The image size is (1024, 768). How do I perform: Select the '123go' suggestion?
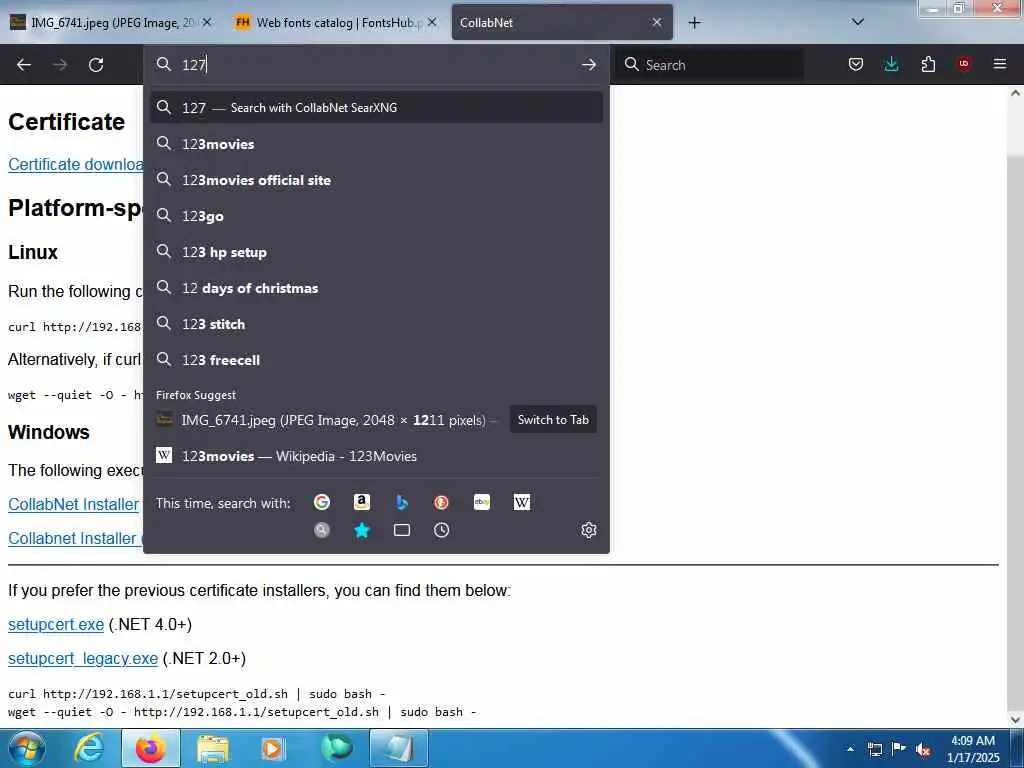[x=376, y=216]
